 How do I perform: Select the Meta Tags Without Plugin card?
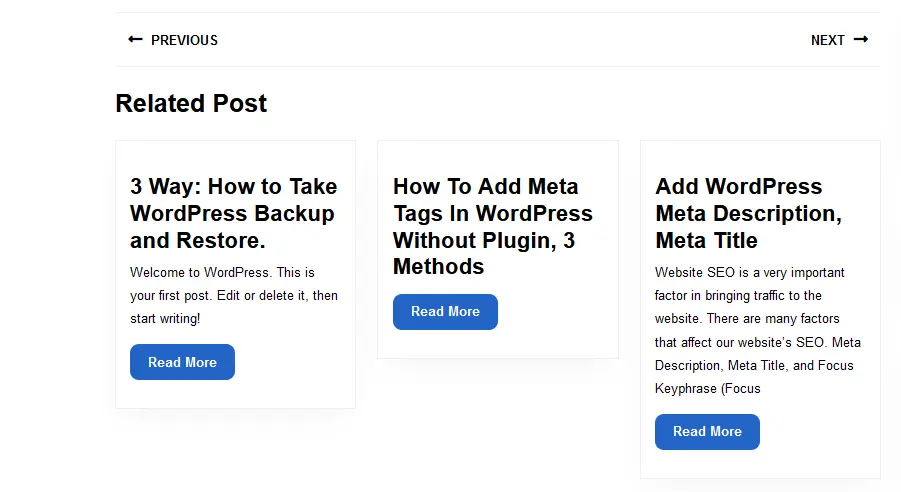click(498, 249)
